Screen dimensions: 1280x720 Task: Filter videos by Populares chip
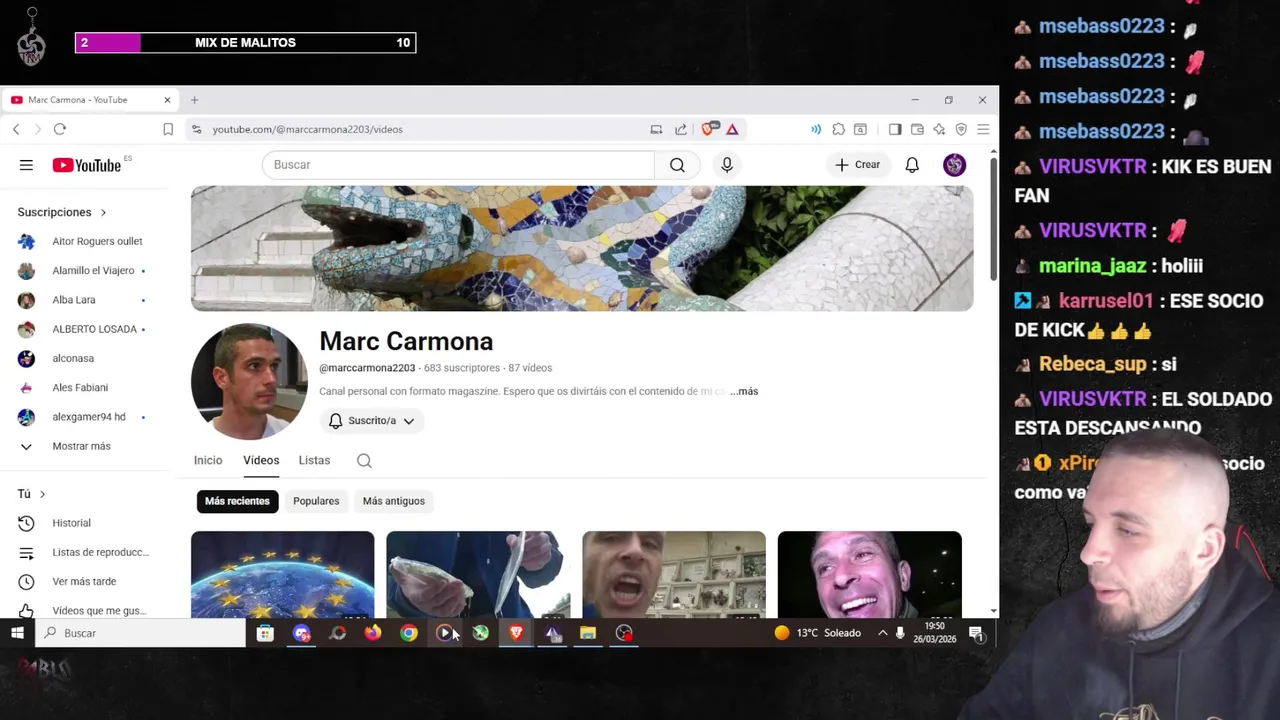(316, 501)
